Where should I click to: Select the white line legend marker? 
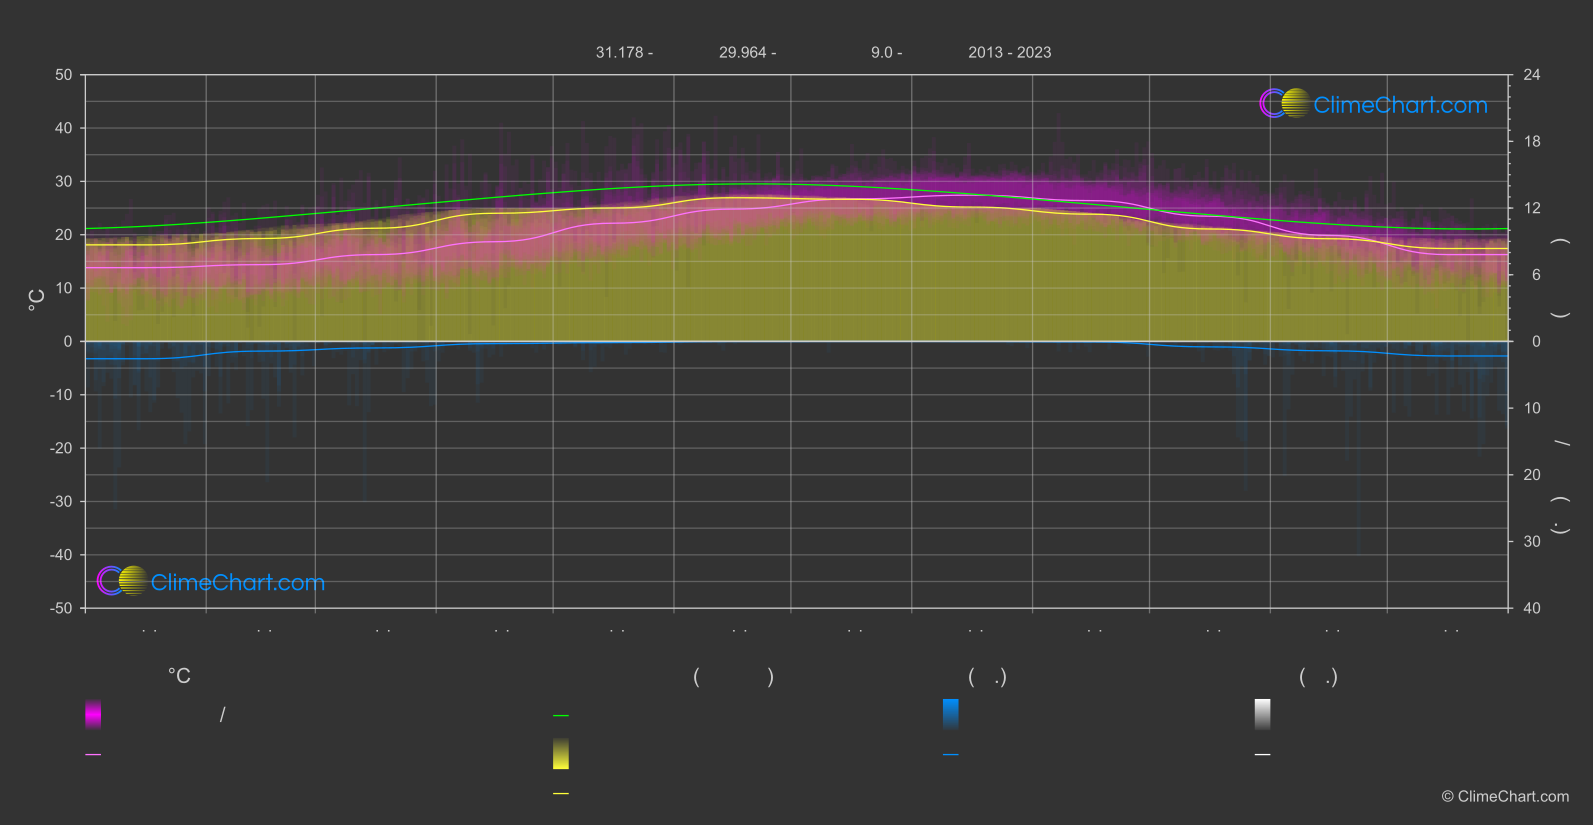[x=1263, y=755]
